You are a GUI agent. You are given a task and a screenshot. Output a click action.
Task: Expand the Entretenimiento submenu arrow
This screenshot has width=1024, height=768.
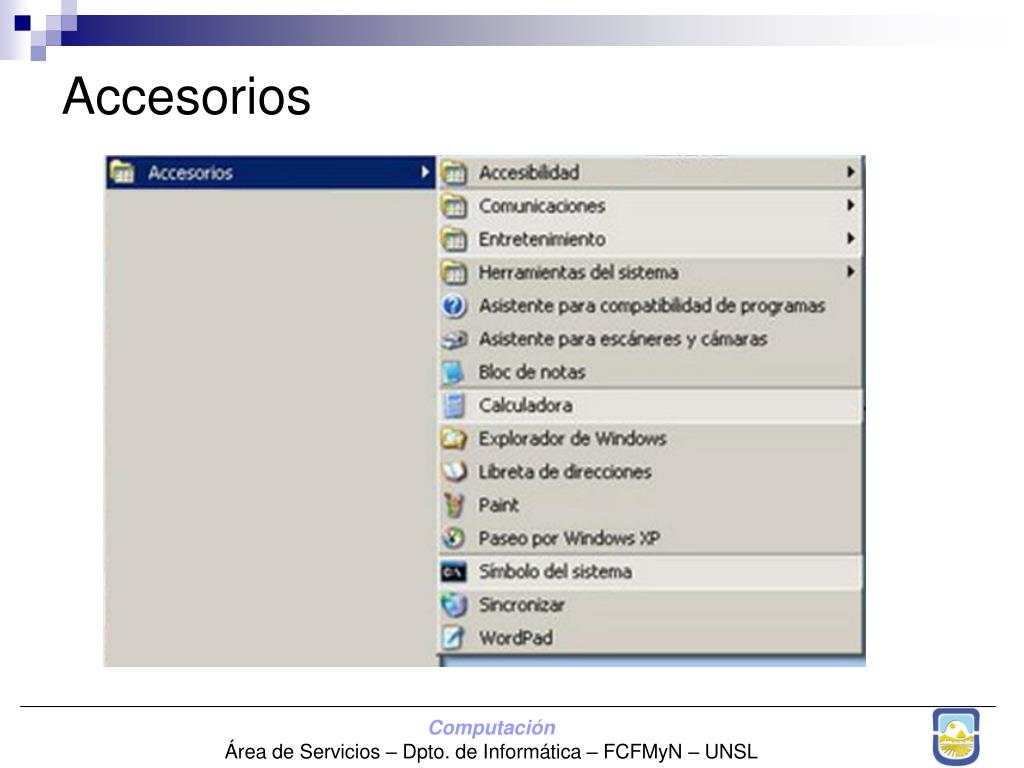tap(850, 238)
